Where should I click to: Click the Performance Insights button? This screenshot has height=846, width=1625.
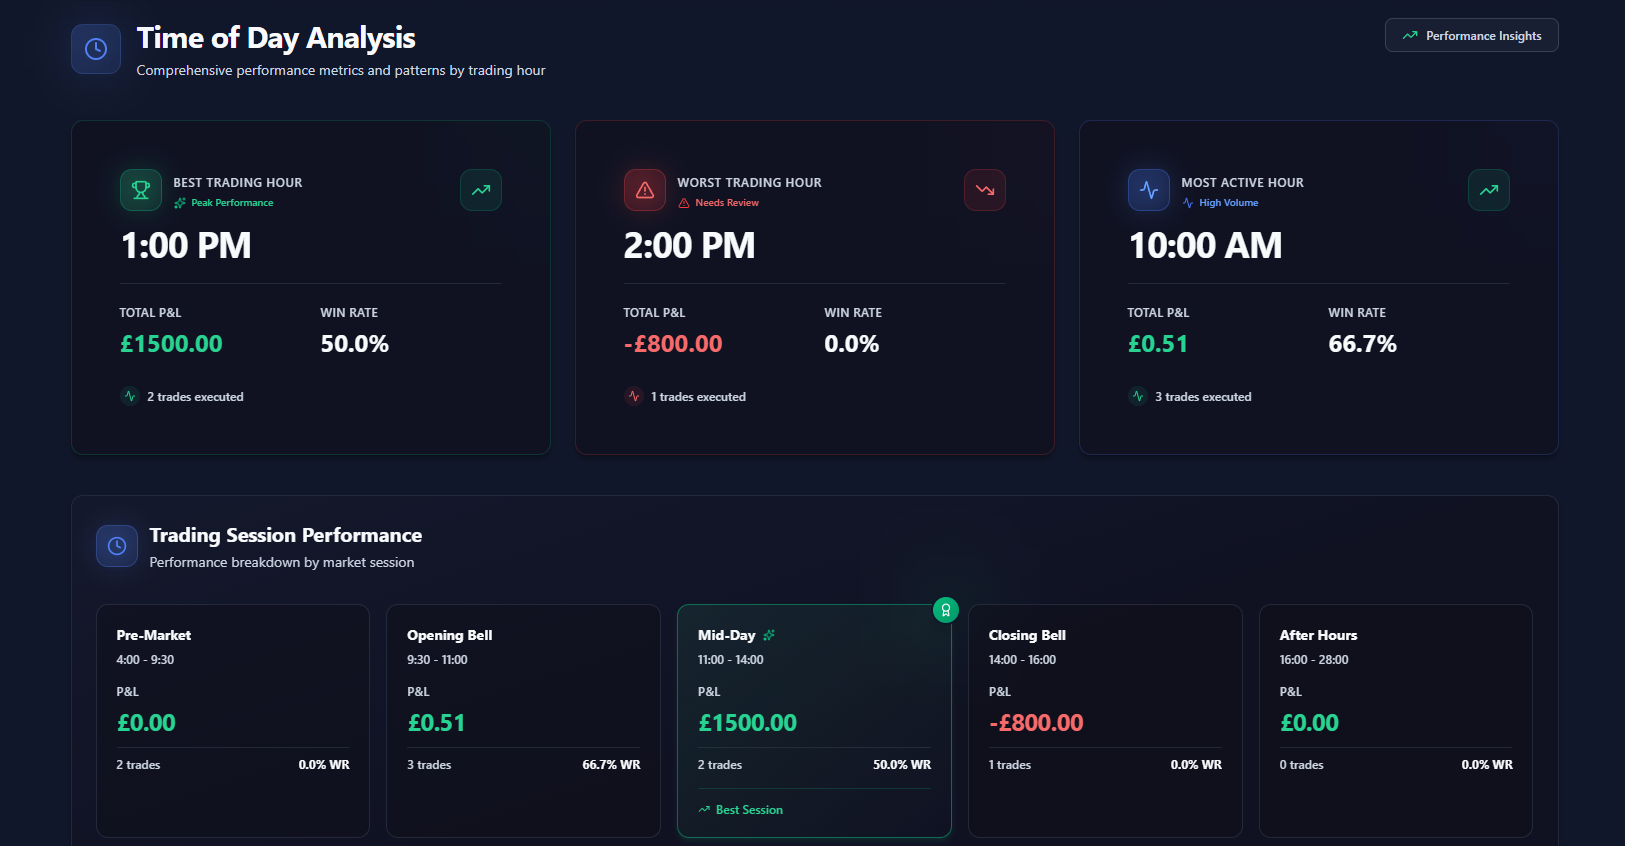pyautogui.click(x=1471, y=35)
